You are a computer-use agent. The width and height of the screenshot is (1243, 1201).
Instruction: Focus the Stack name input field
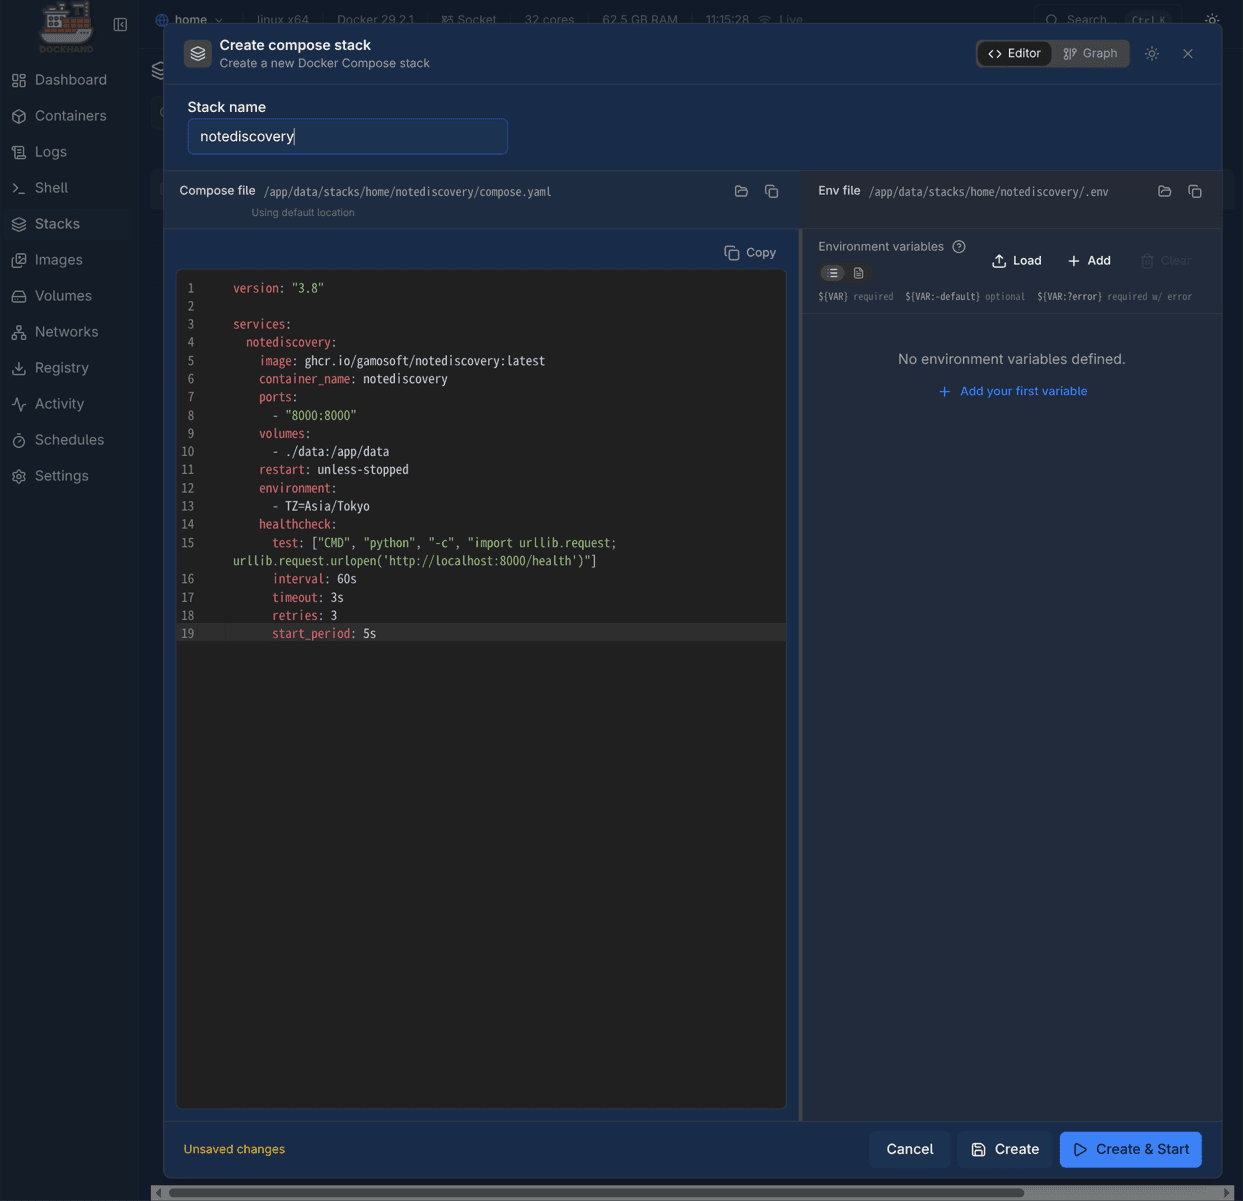[347, 137]
